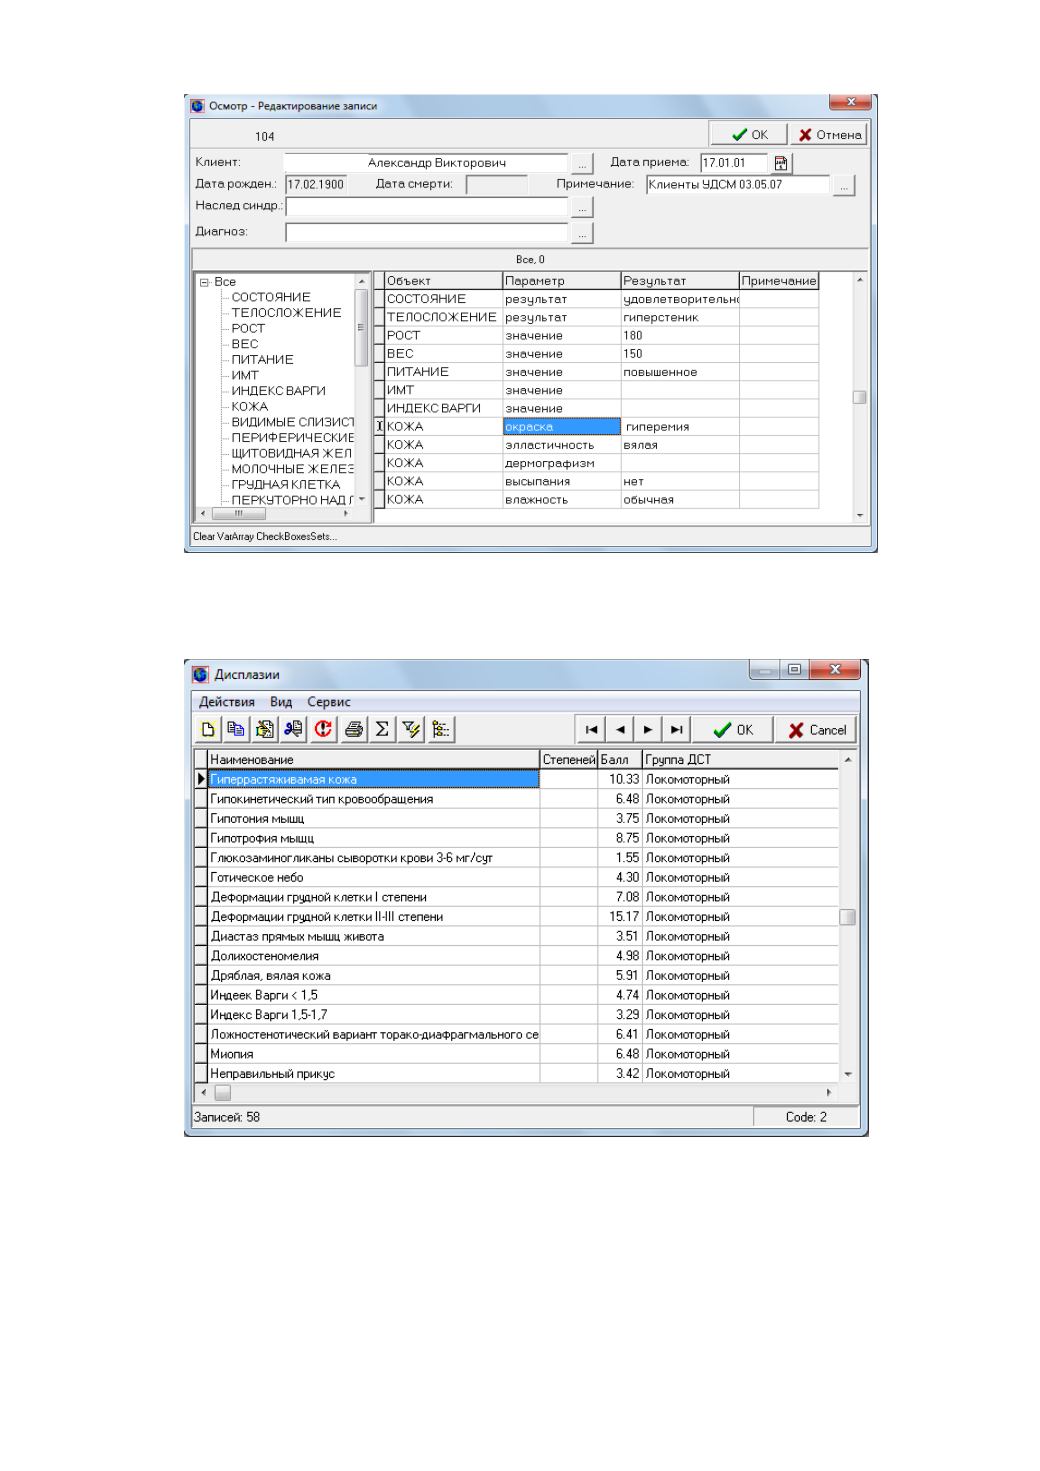Click the Tree view icon in the Дисплазии toolbar
The width and height of the screenshot is (1040, 1471).
(x=441, y=730)
